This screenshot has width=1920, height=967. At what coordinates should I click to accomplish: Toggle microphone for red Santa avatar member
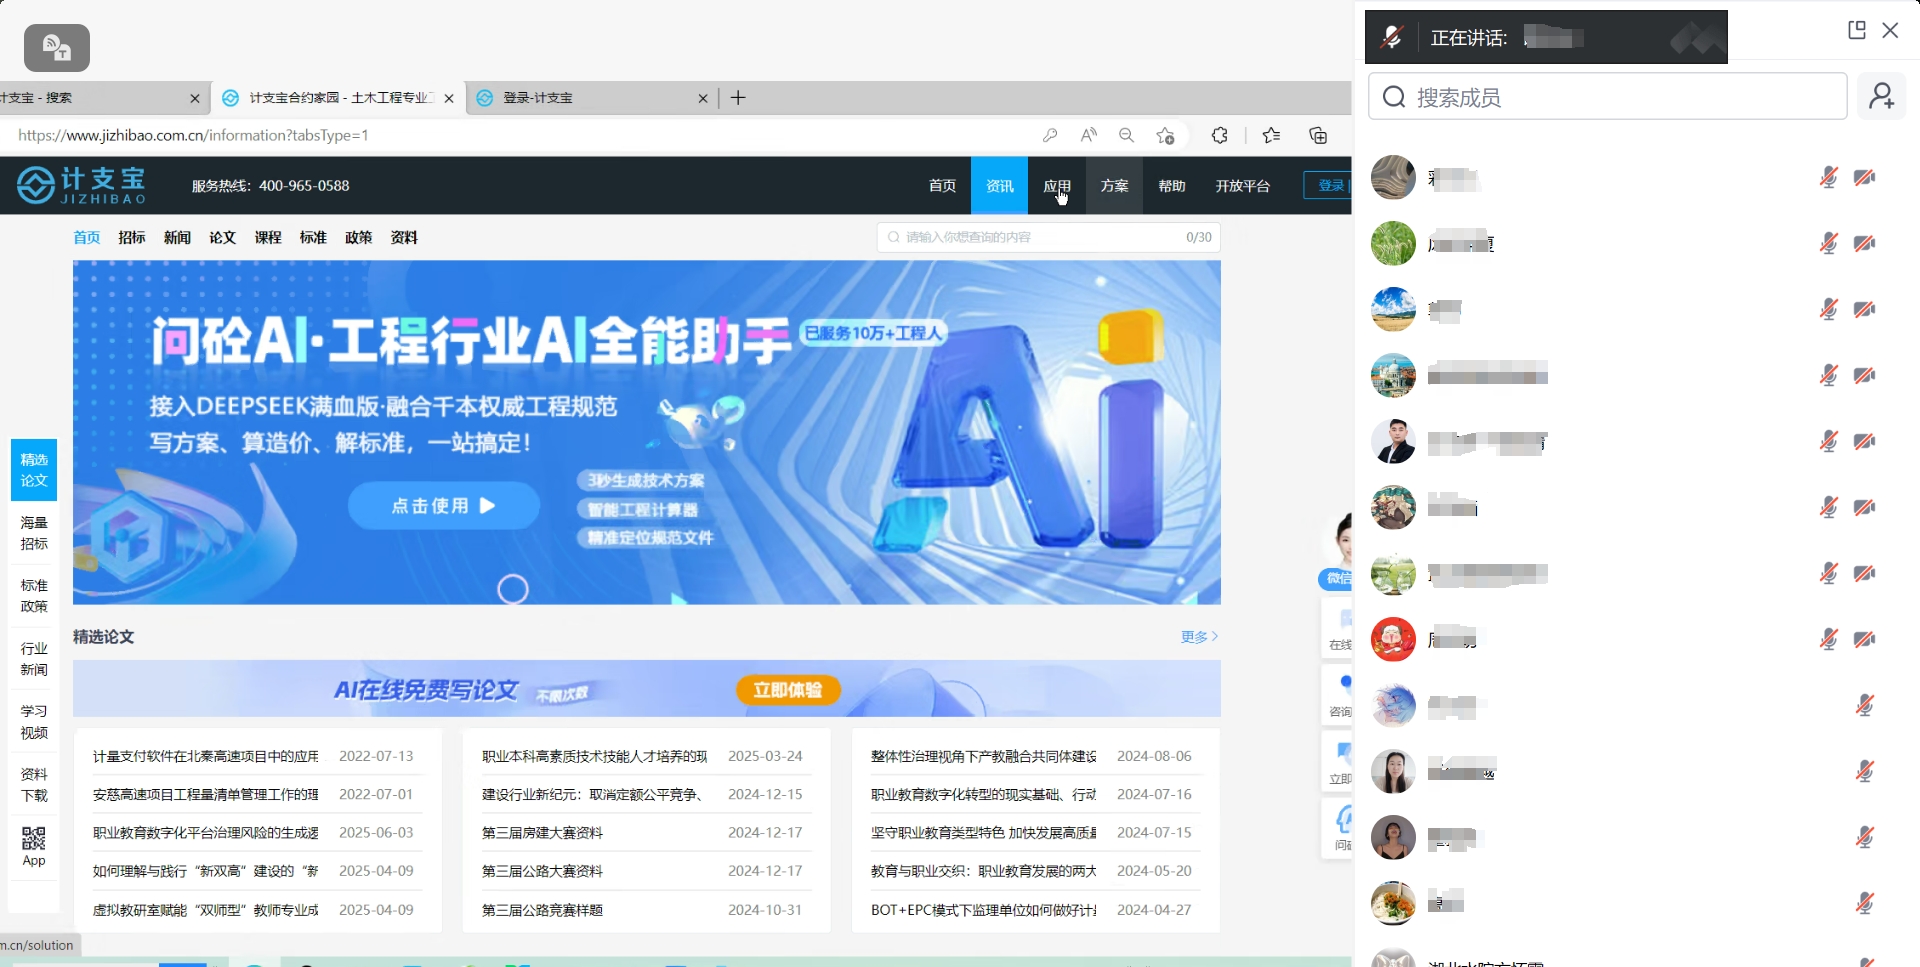coord(1828,639)
